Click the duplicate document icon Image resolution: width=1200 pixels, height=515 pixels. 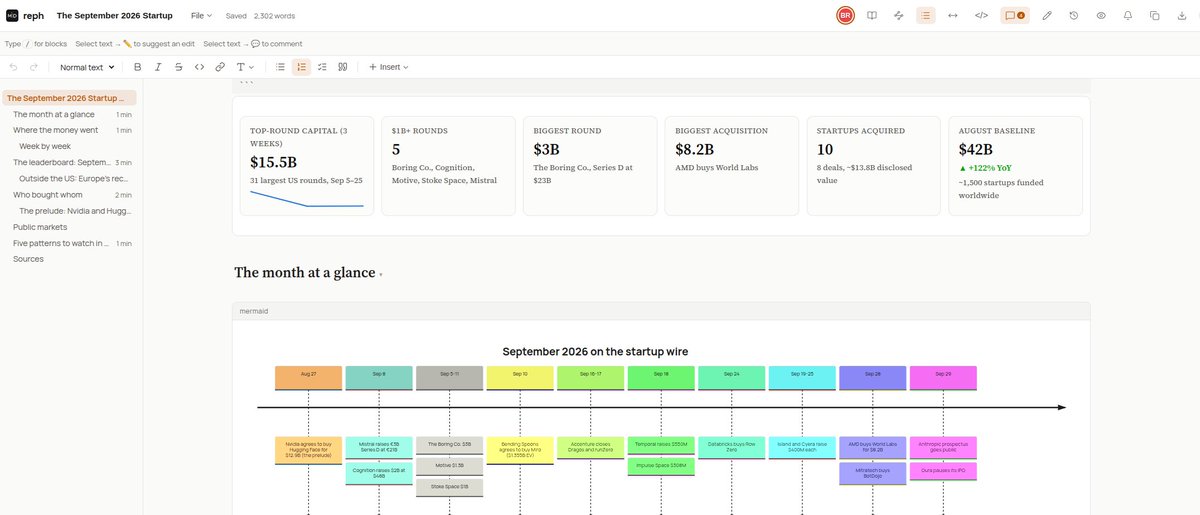pos(1155,16)
